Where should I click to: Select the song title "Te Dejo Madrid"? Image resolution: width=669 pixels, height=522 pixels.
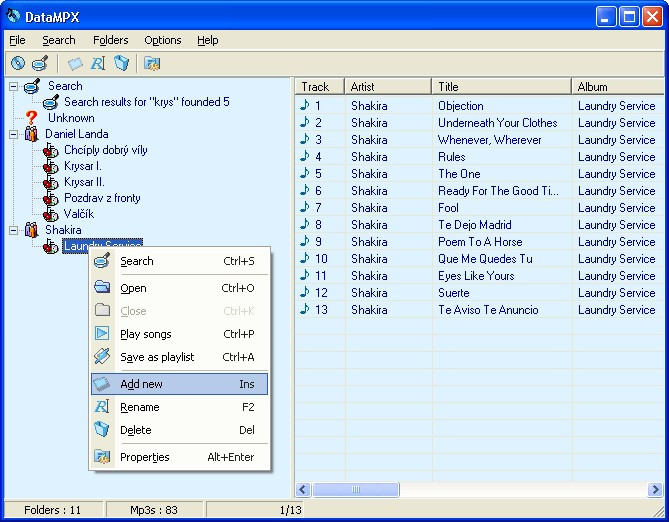474,225
